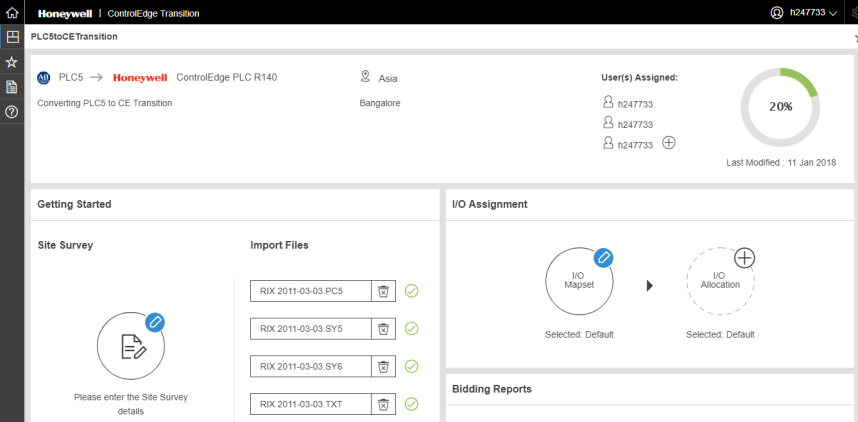The width and height of the screenshot is (858, 422).
Task: Select the RIX 2011-03-03.PC5 file field
Action: point(311,291)
